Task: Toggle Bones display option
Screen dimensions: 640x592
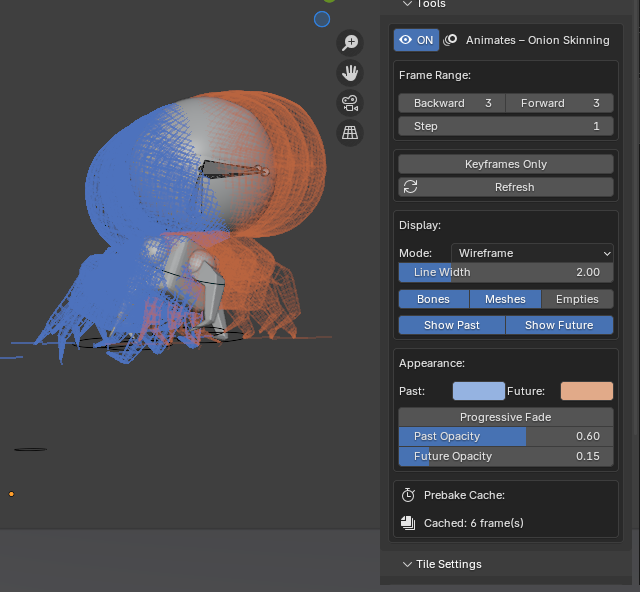Action: 433,299
